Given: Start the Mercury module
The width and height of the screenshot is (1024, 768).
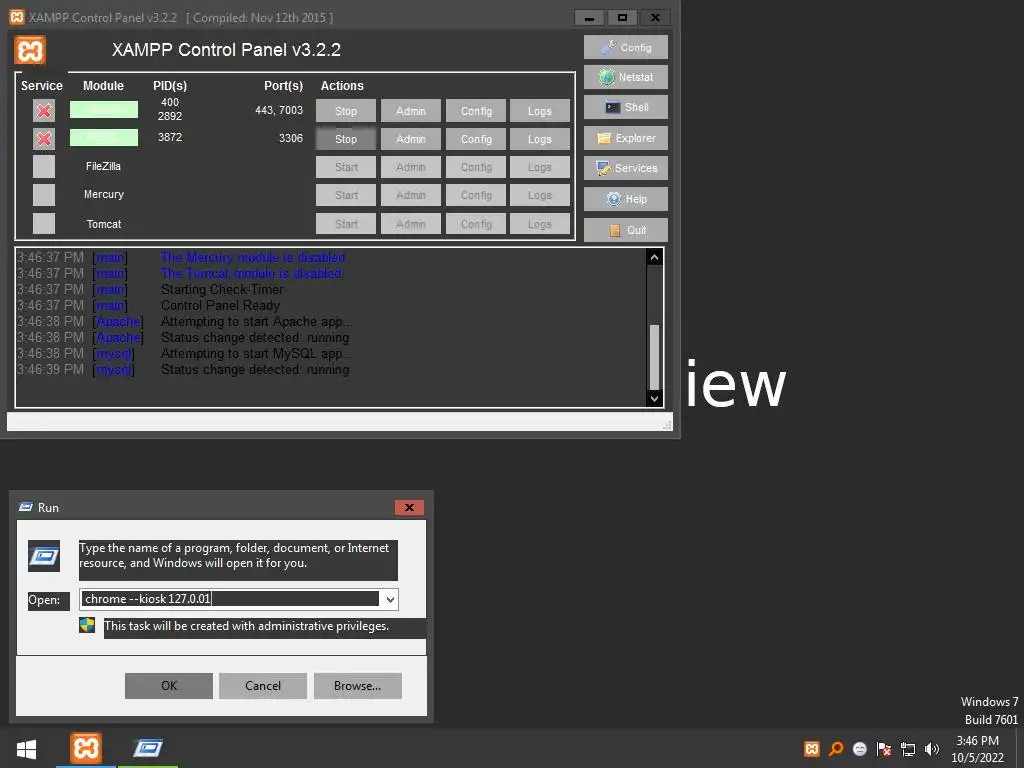Looking at the screenshot, I should (x=345, y=195).
